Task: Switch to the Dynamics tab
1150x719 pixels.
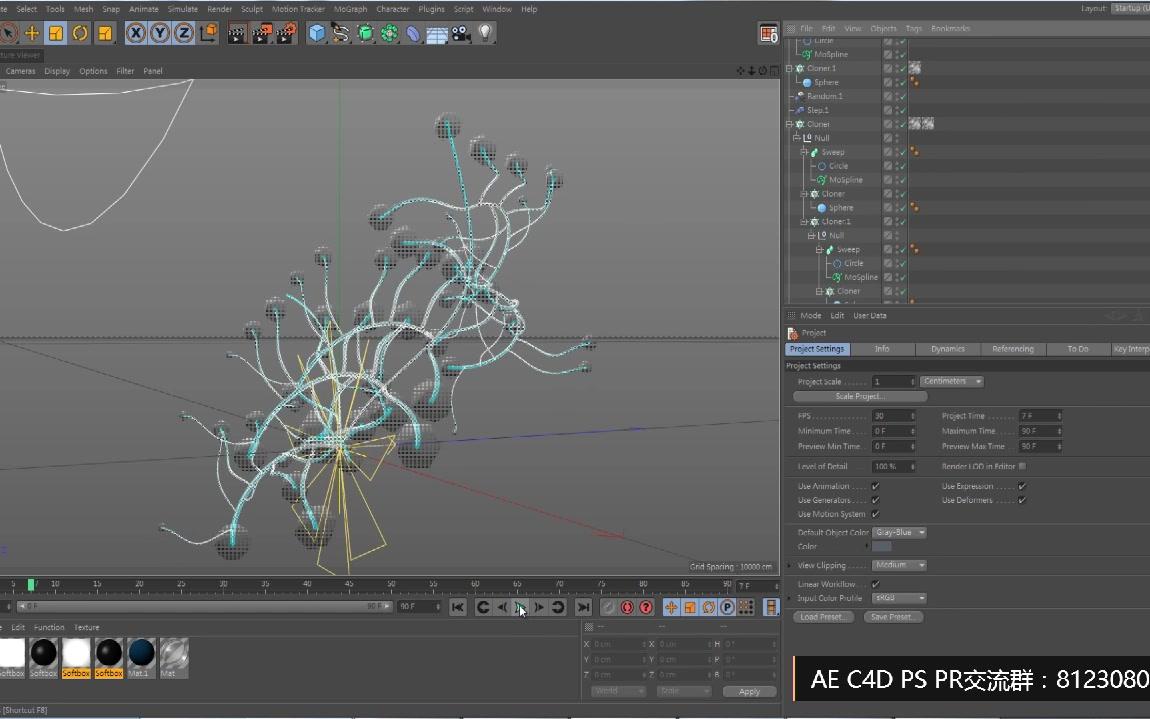Action: (x=946, y=349)
